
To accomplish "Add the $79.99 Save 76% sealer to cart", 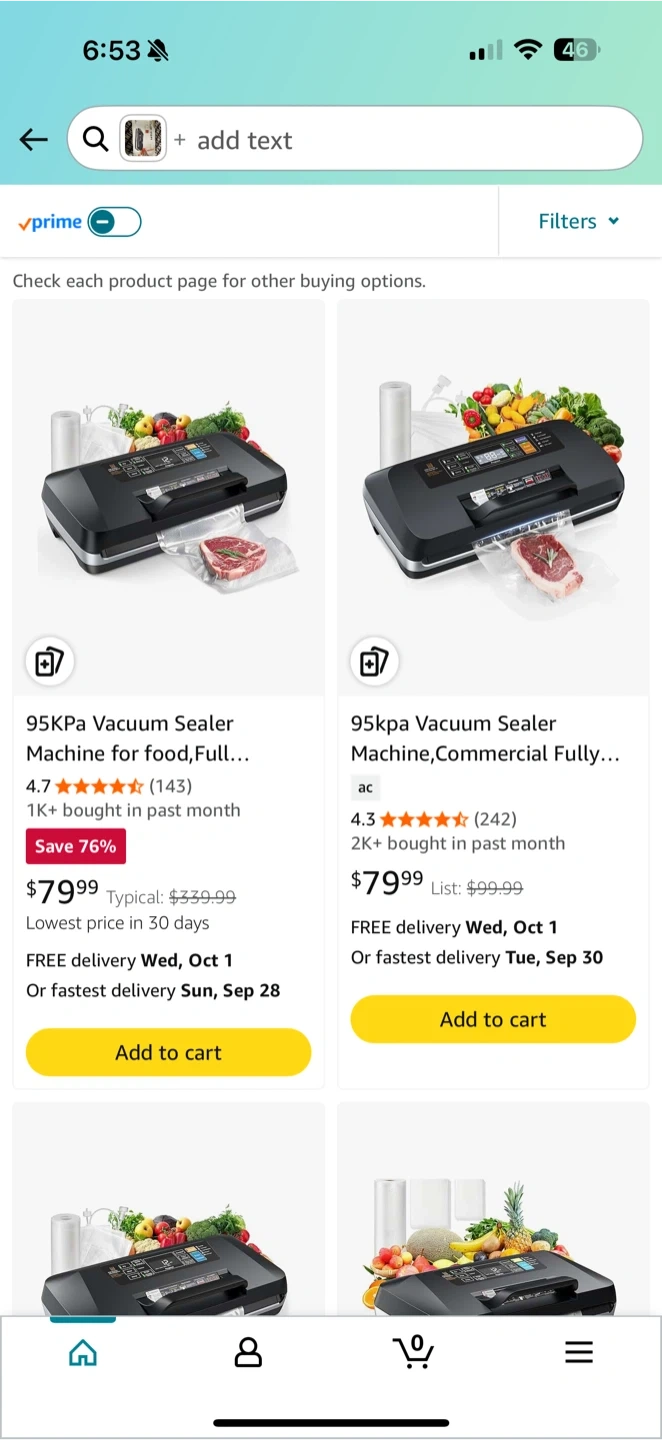I will pyautogui.click(x=168, y=1052).
